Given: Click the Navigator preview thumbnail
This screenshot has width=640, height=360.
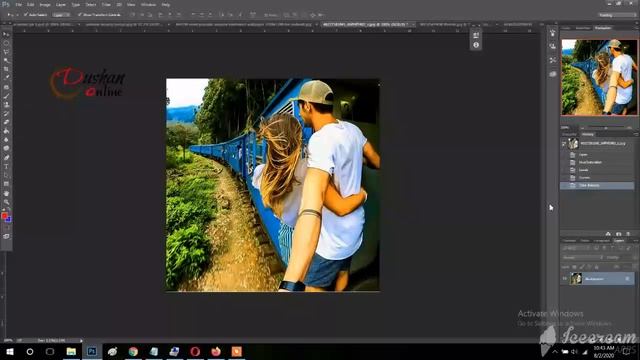Looking at the screenshot, I should [x=599, y=77].
